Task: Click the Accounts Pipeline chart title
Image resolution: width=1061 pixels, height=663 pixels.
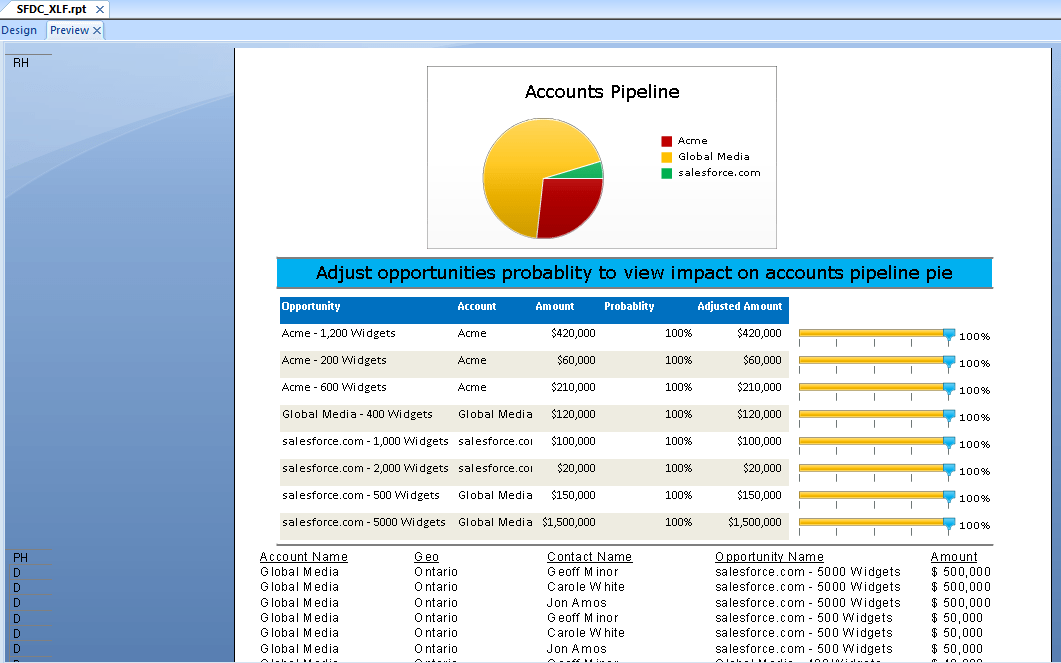Action: pos(602,92)
